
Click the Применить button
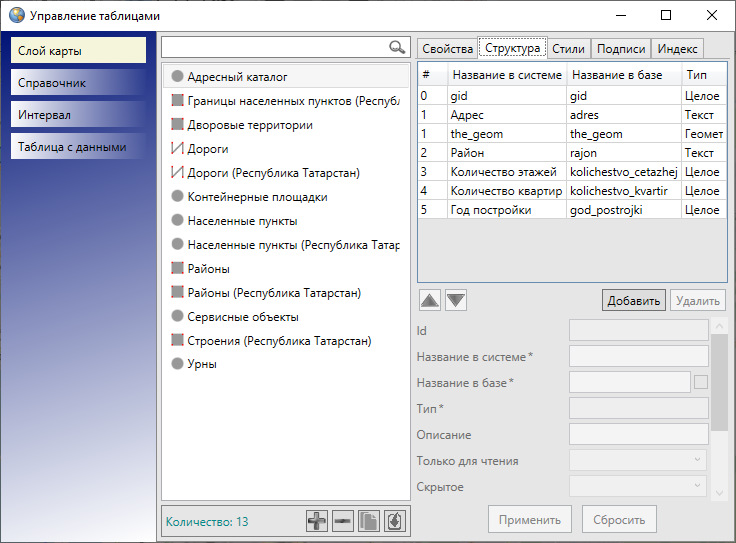point(531,520)
